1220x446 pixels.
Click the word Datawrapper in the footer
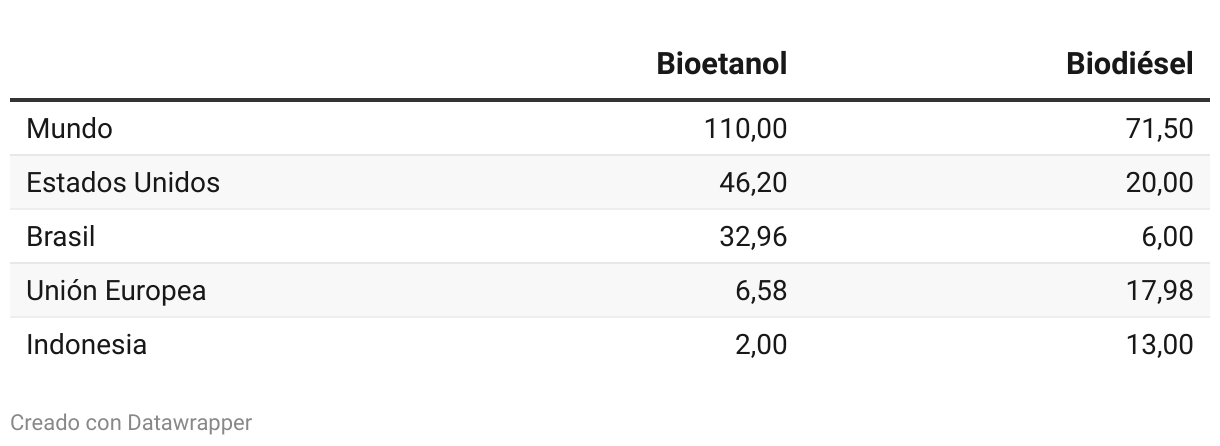pyautogui.click(x=190, y=423)
